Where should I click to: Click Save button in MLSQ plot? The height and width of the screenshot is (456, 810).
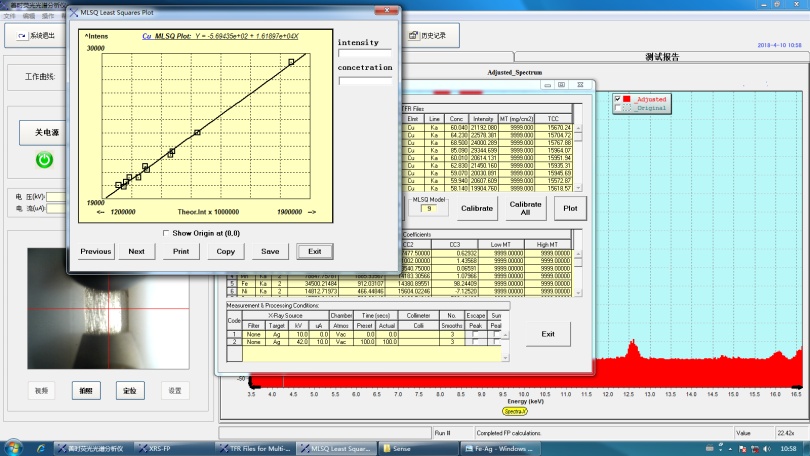tap(270, 251)
